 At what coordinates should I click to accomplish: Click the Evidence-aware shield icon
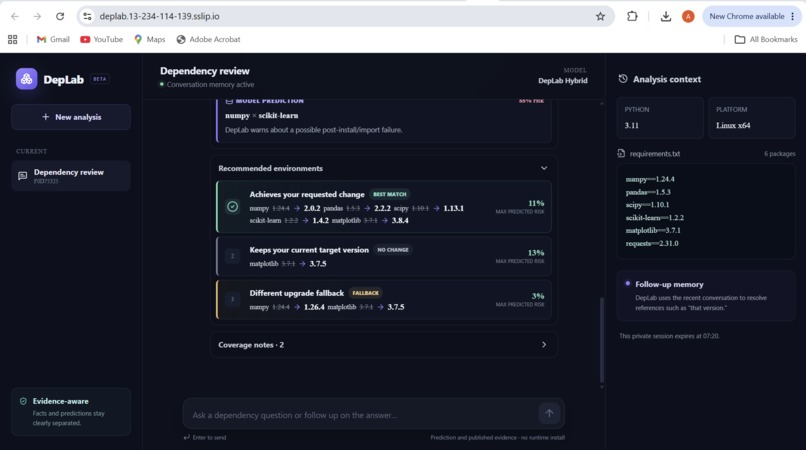pos(23,401)
